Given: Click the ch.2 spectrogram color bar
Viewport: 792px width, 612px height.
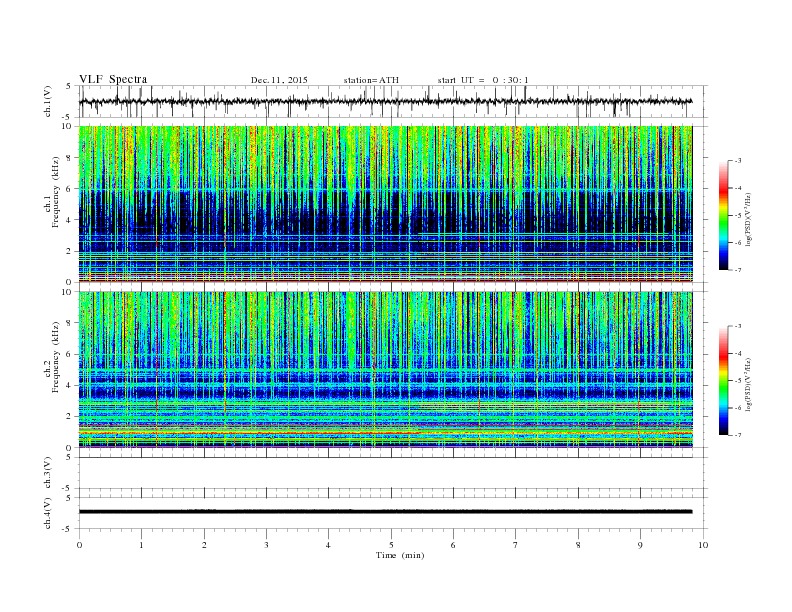Looking at the screenshot, I should tap(723, 380).
